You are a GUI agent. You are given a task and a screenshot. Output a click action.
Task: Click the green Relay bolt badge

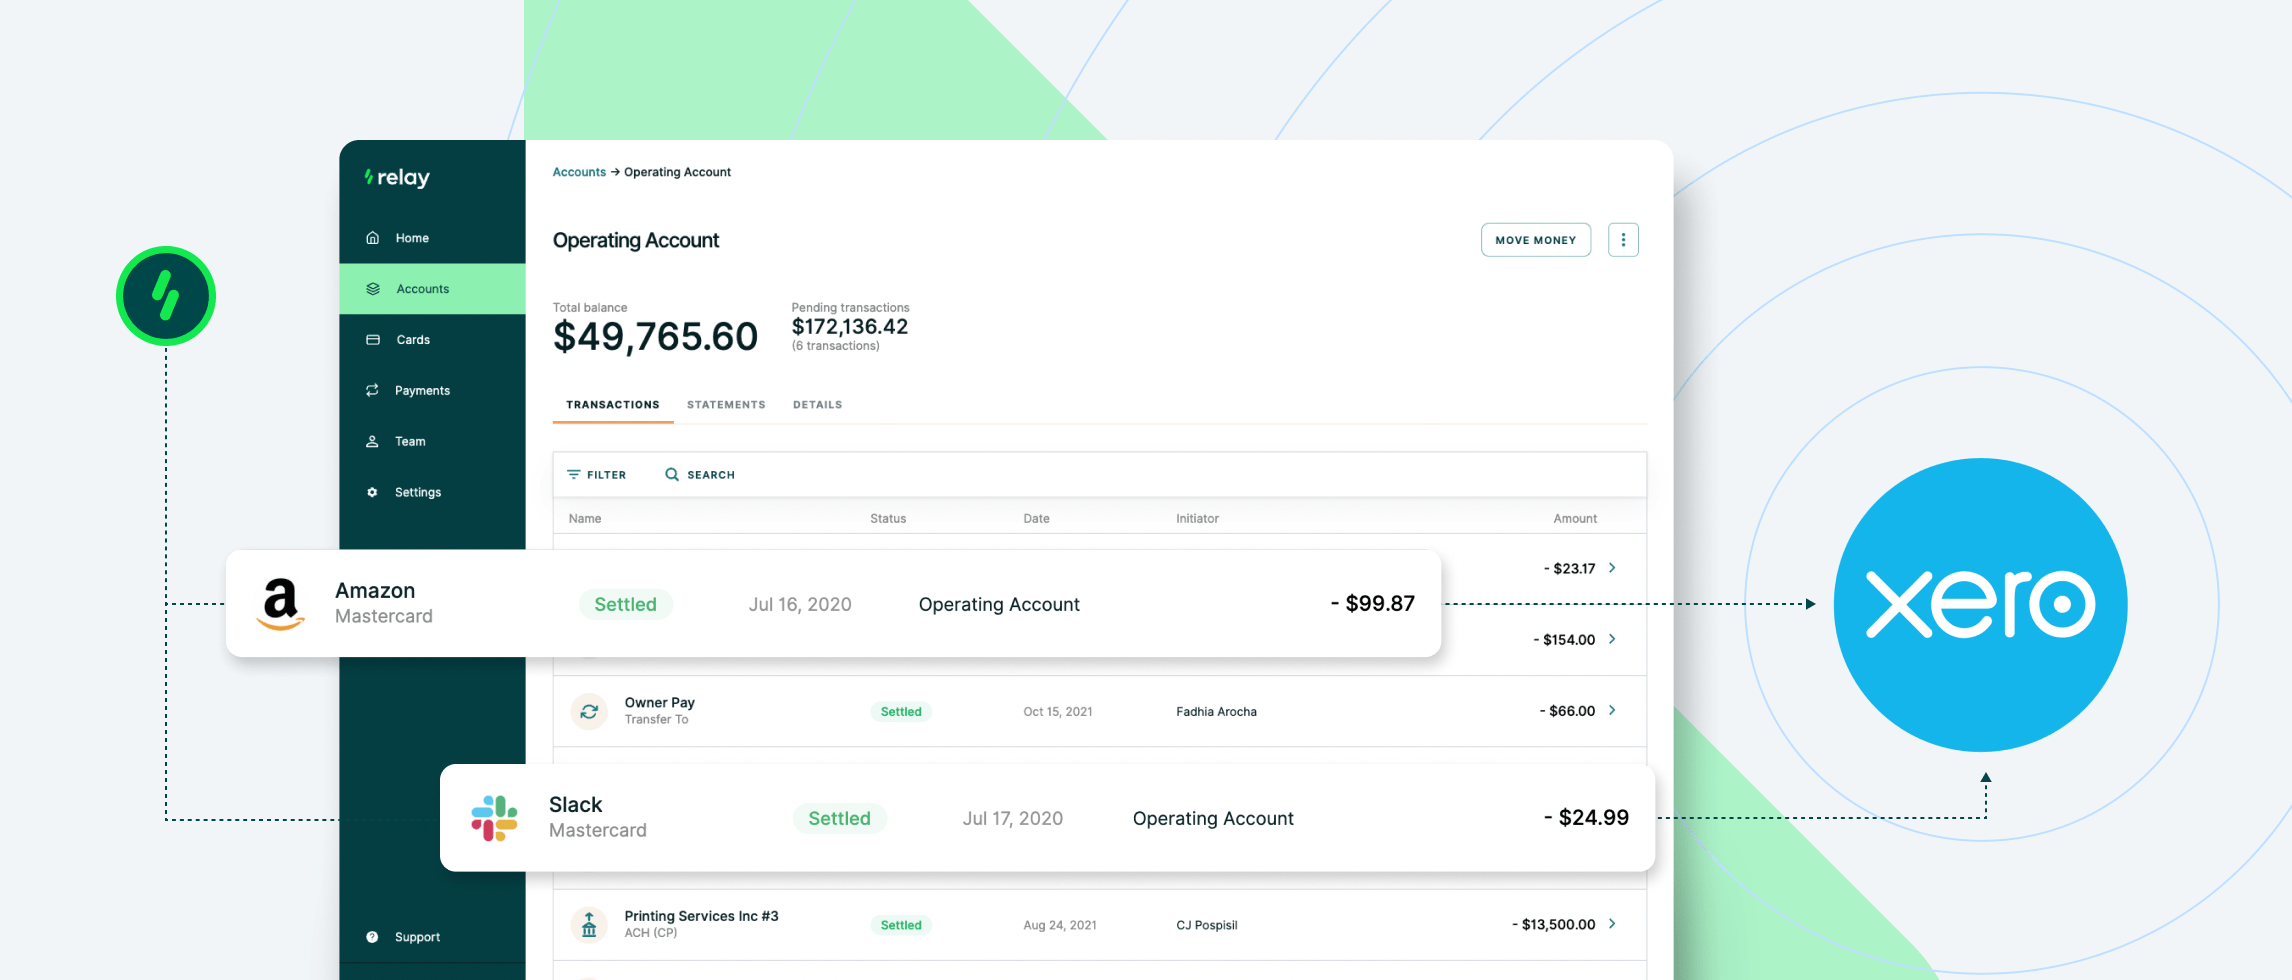(x=166, y=296)
